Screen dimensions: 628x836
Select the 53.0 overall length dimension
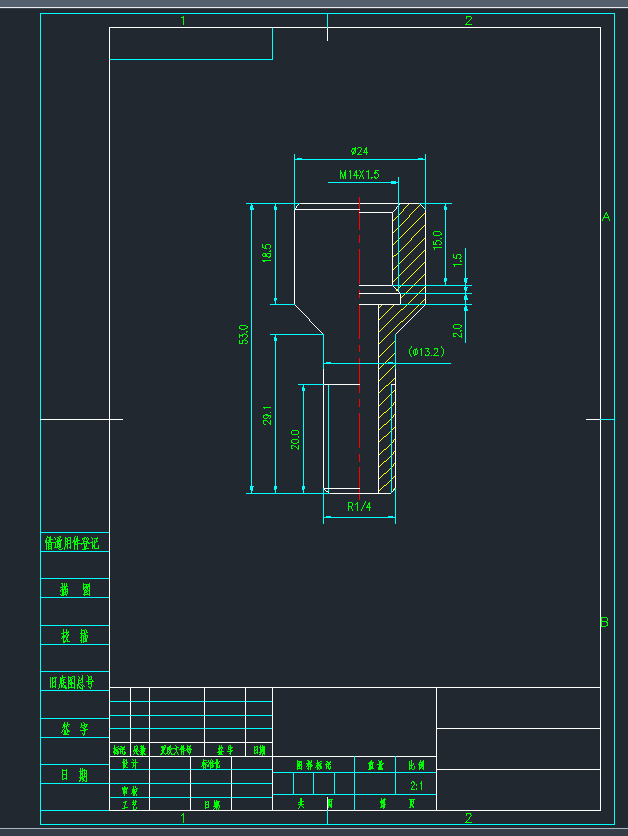[x=243, y=335]
